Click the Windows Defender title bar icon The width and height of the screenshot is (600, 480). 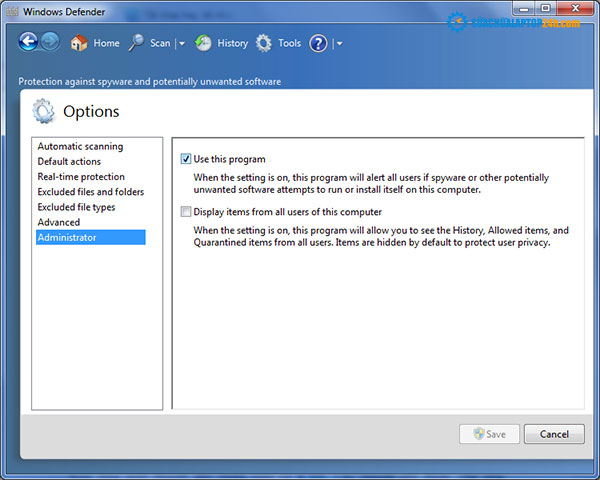[12, 11]
